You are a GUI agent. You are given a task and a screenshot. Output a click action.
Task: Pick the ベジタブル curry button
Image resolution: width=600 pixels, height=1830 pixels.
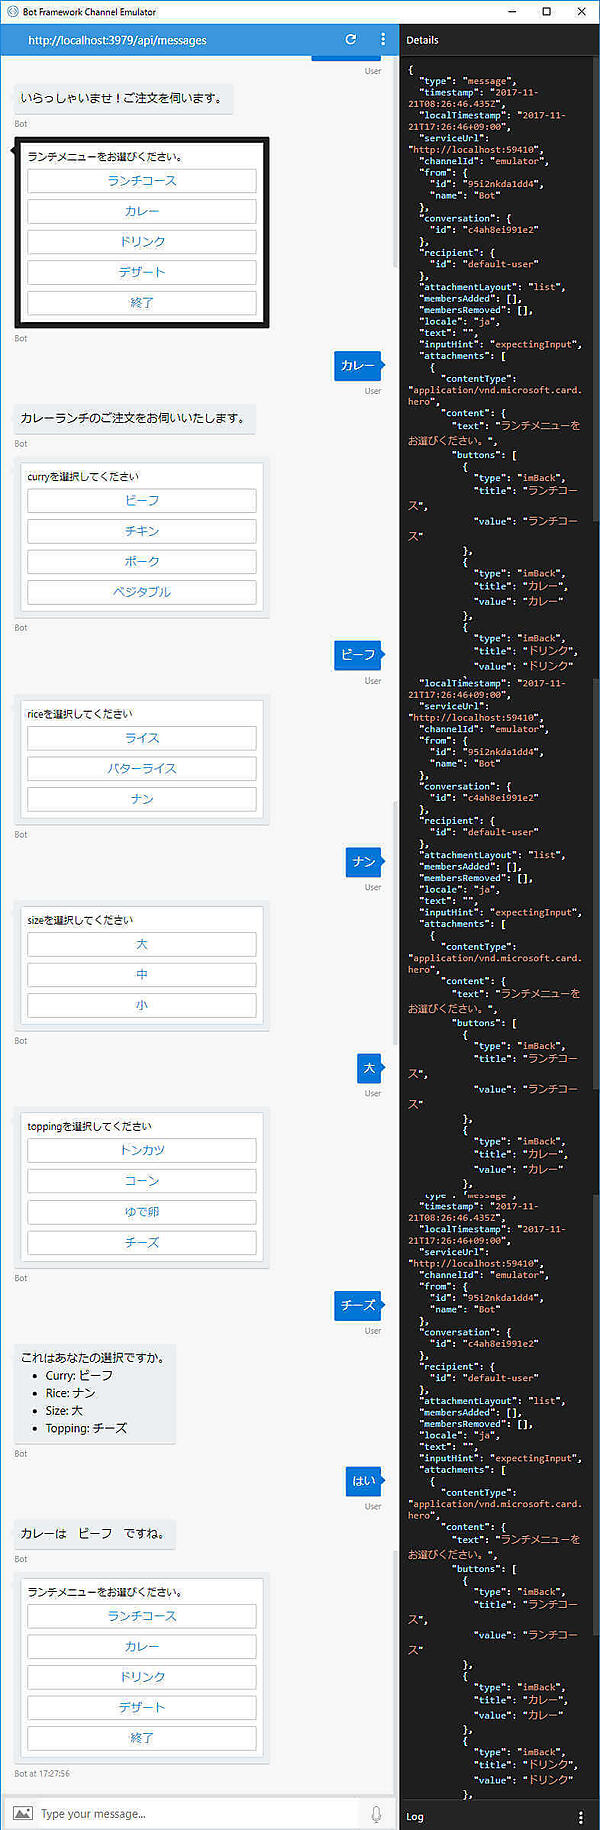(141, 592)
